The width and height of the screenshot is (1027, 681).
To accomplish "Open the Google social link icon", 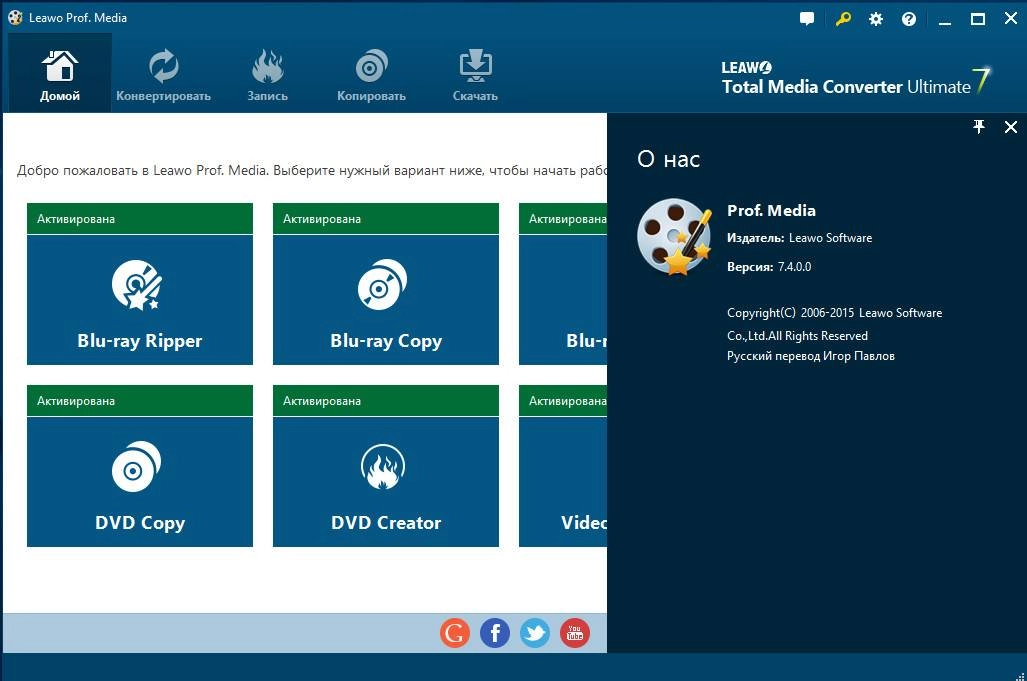I will click(x=455, y=633).
